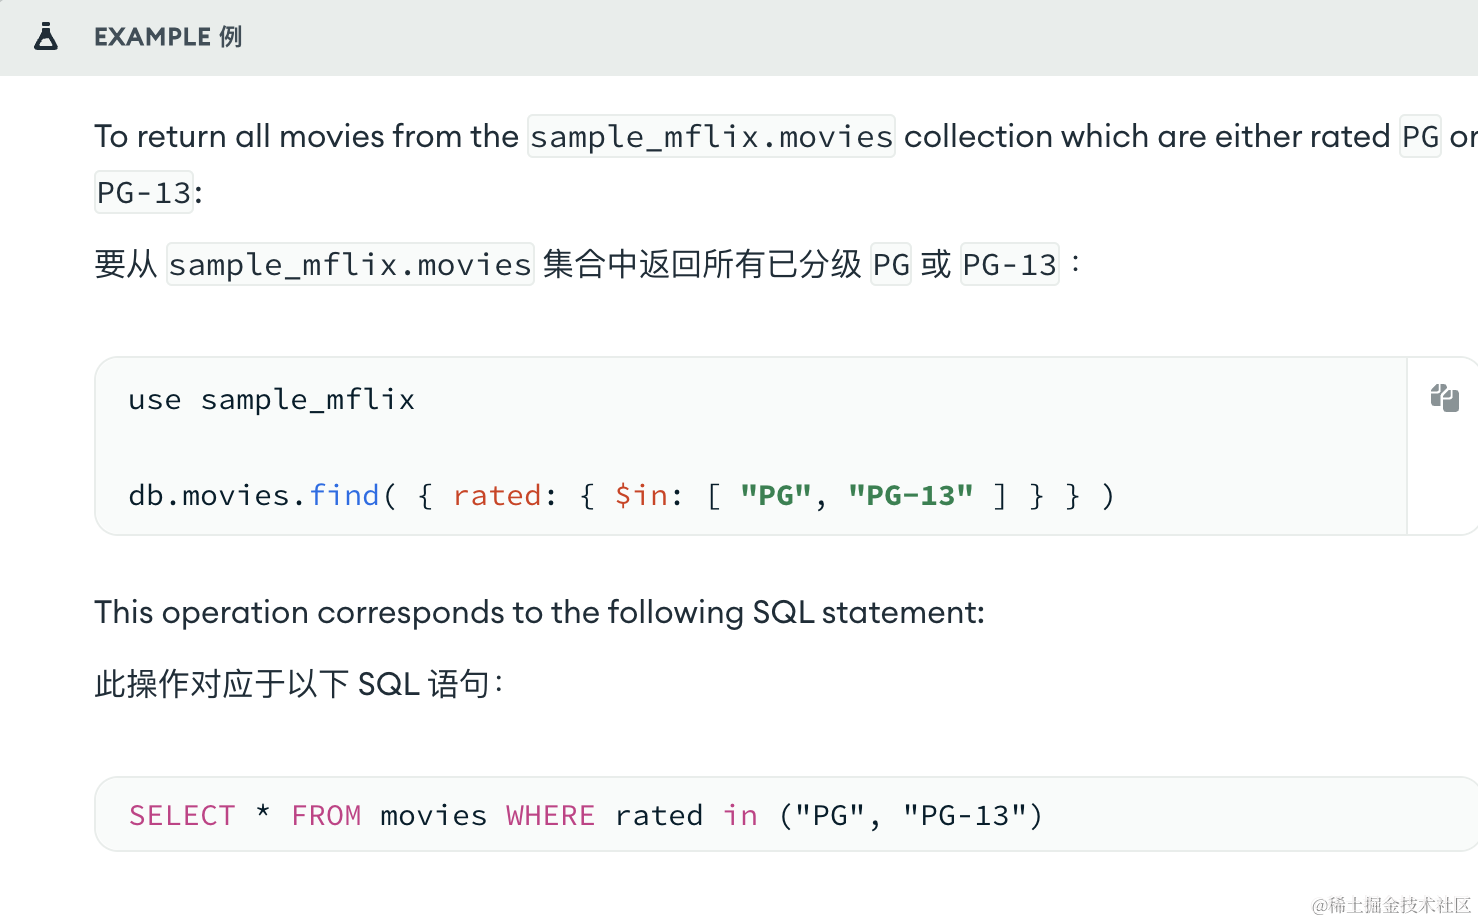The image size is (1478, 922).
Task: Click the WHERE keyword in SQL statement
Action: [550, 815]
